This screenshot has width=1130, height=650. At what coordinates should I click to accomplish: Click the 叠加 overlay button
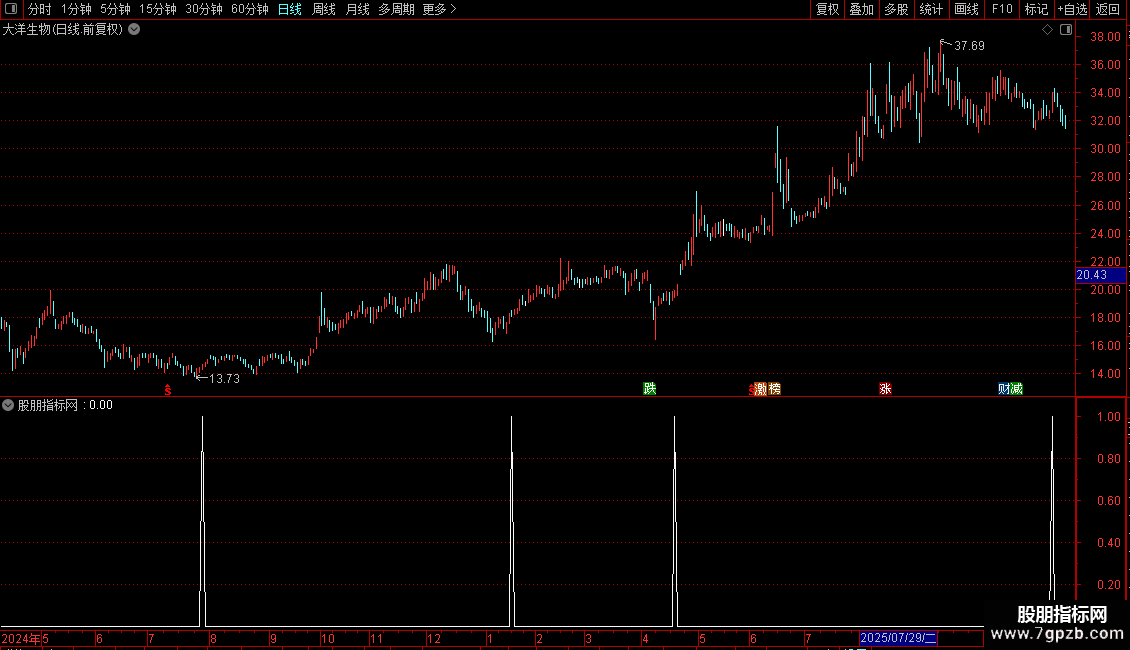pos(861,9)
